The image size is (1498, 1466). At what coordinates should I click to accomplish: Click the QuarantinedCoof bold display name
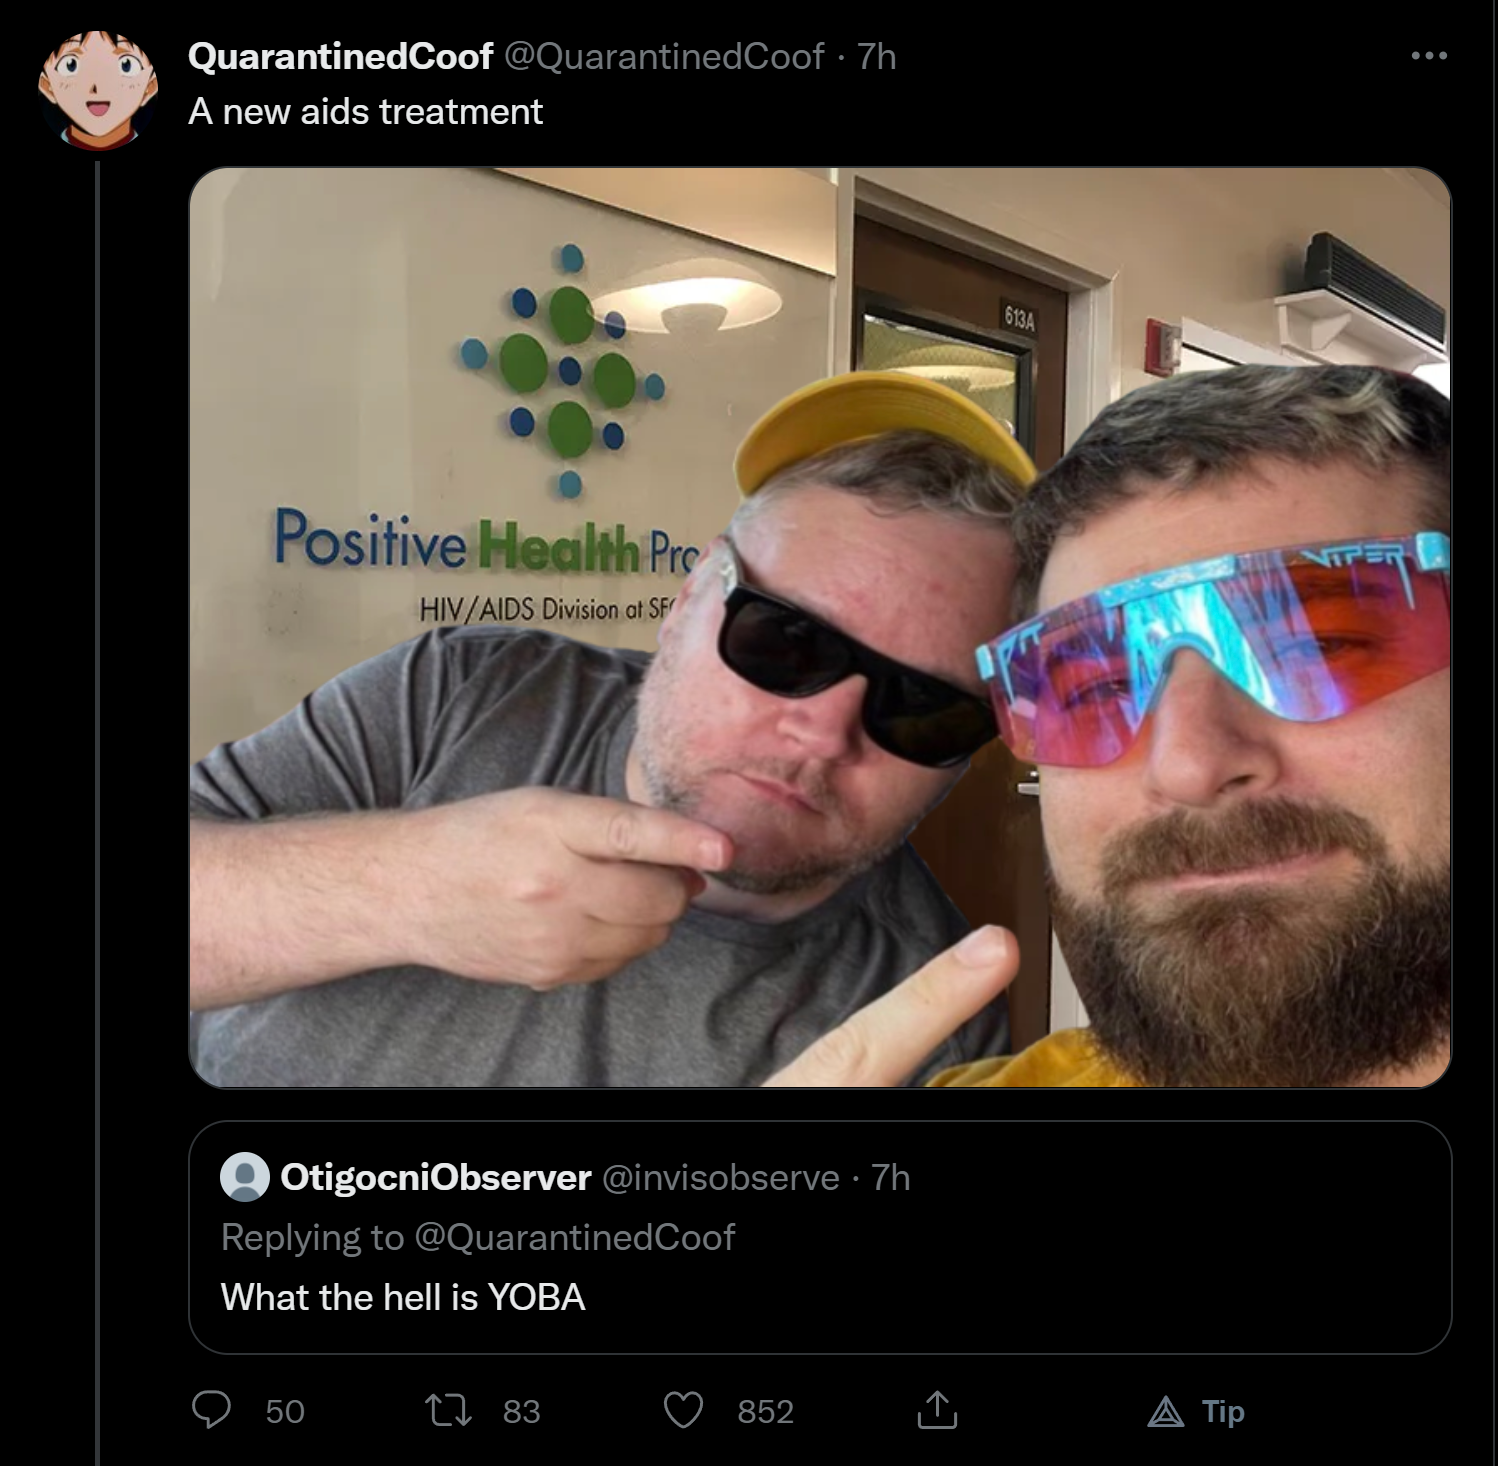(x=340, y=57)
